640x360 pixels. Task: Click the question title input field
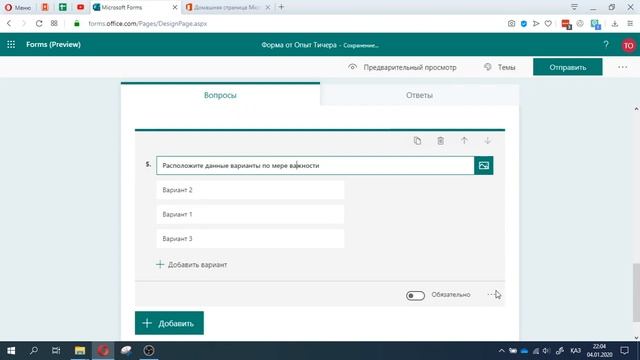point(315,165)
